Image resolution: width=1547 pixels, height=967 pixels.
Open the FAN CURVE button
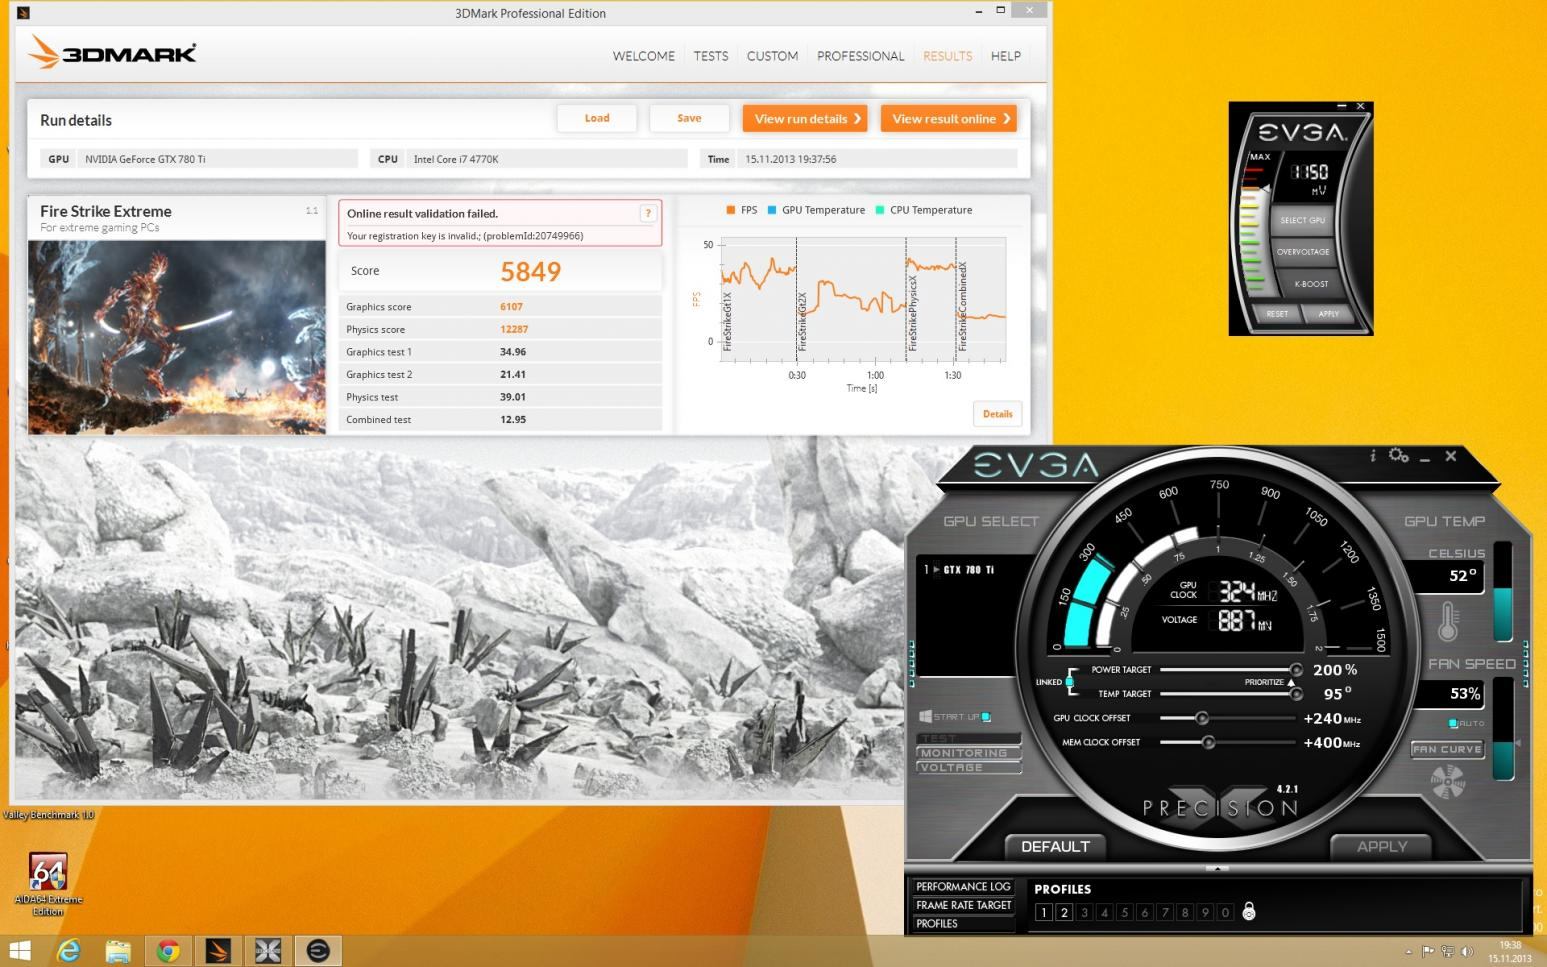pos(1446,749)
